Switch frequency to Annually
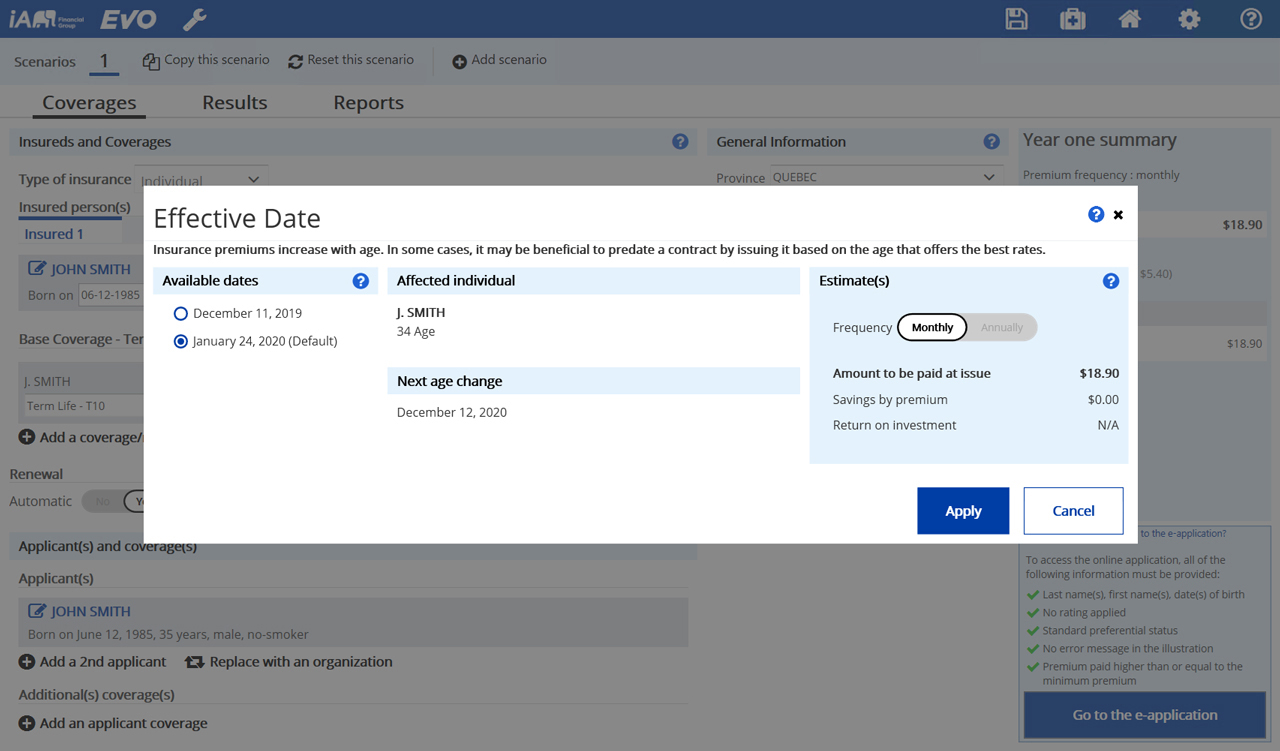This screenshot has height=751, width=1280. click(x=1001, y=328)
